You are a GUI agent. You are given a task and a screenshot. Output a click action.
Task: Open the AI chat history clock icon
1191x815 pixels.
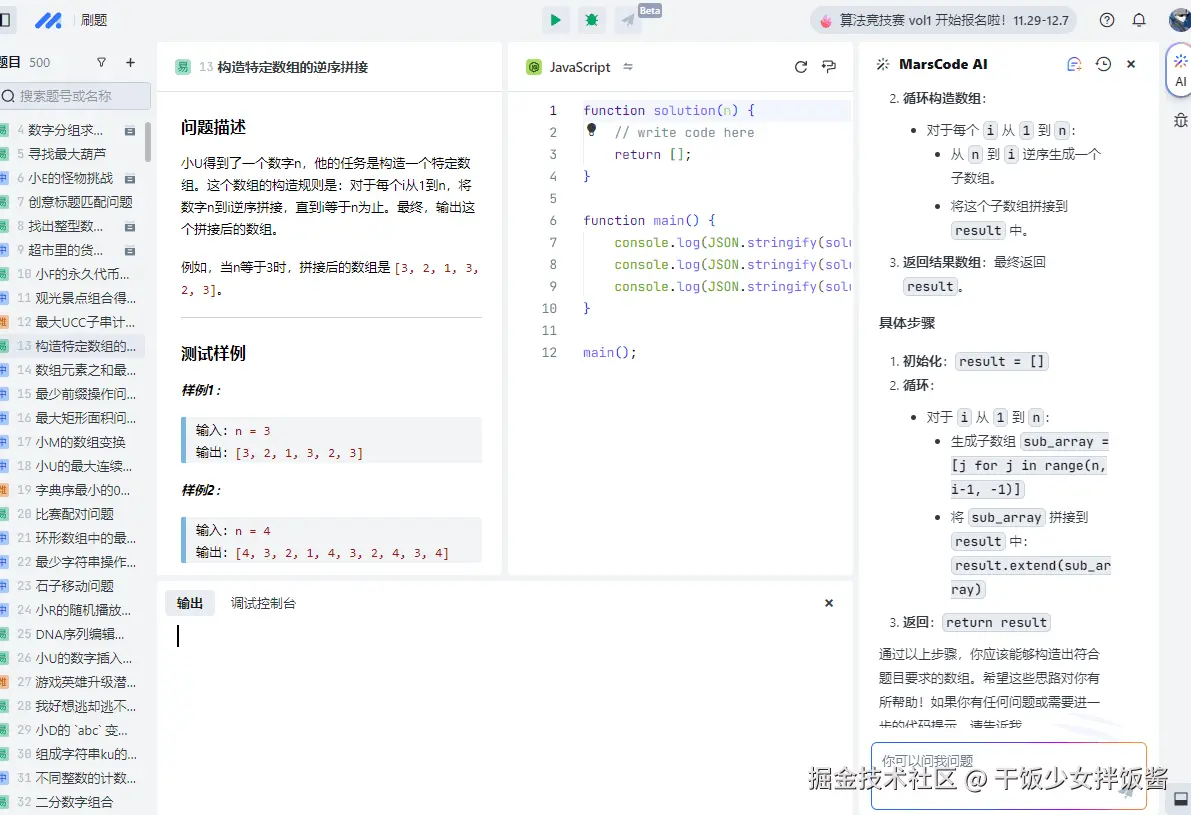pos(1103,65)
